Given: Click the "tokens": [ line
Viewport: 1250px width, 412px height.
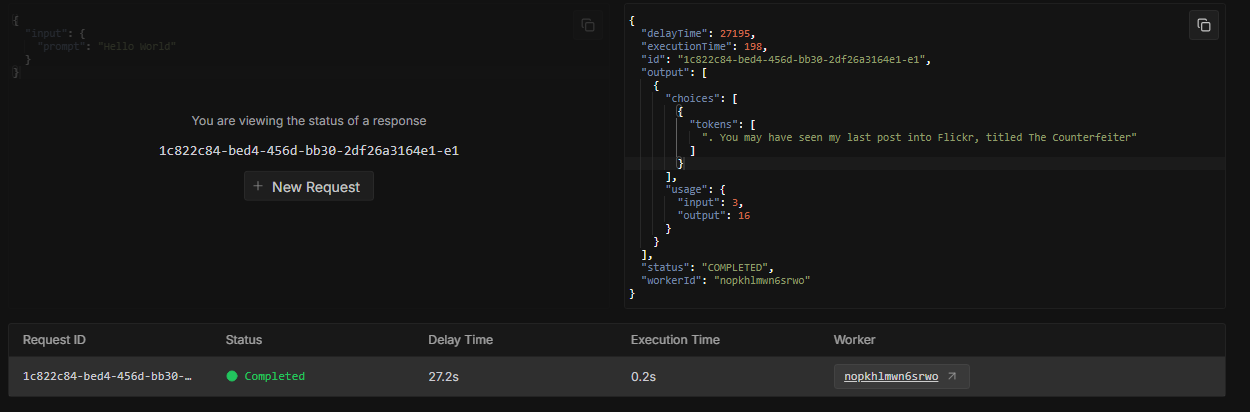Looking at the screenshot, I should [x=723, y=124].
